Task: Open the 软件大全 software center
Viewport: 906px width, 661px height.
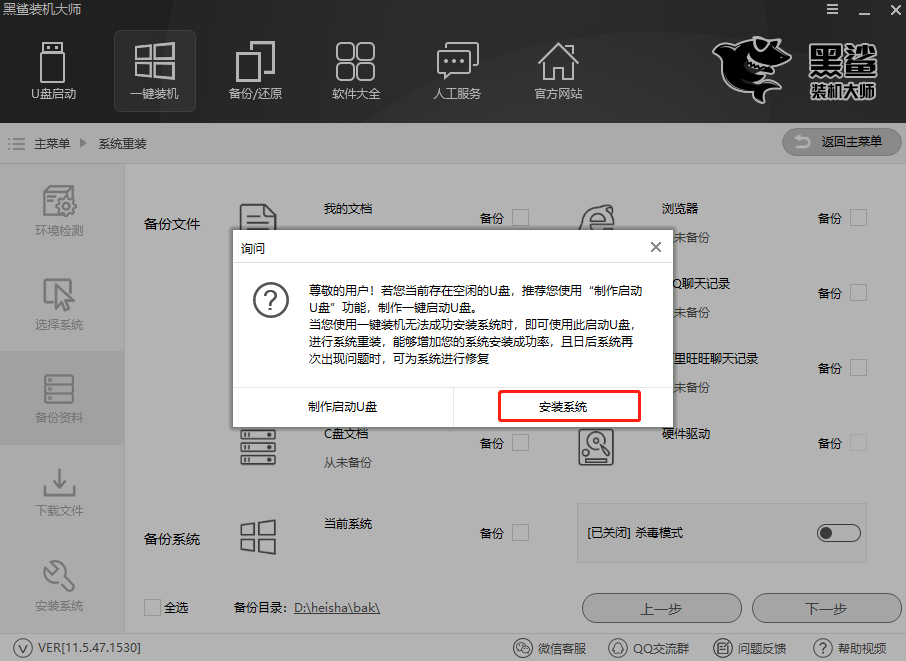Action: coord(355,70)
